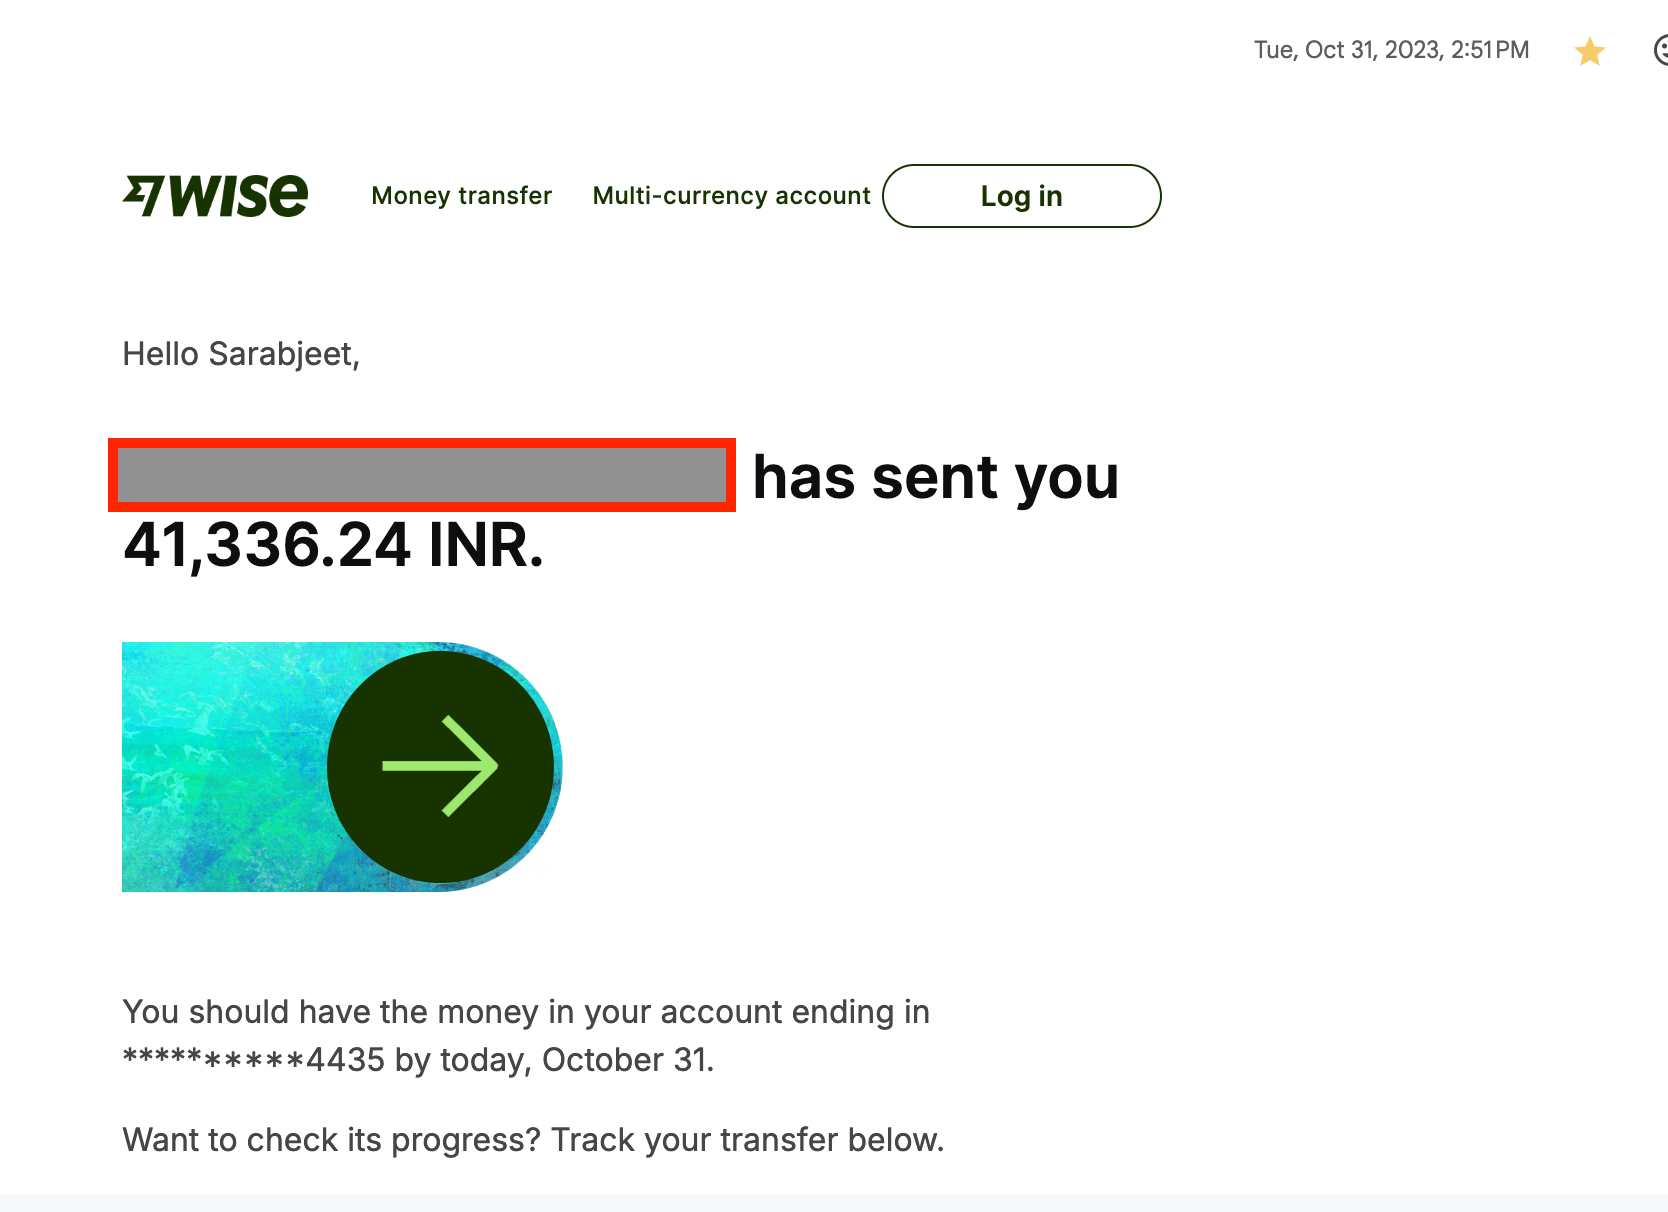Viewport: 1668px width, 1212px height.
Task: Open the Money transfer link
Action: pos(461,196)
